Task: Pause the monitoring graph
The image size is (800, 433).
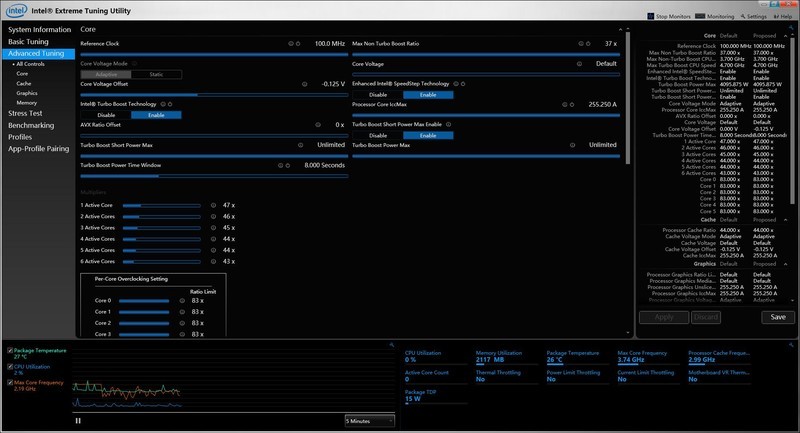Action: point(78,421)
